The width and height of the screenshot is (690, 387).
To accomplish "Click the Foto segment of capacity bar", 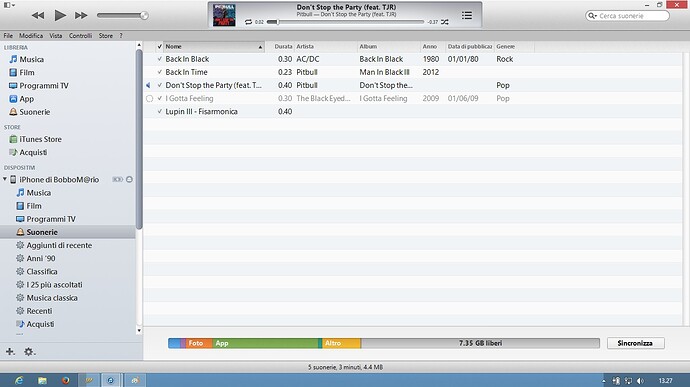I will coord(199,343).
